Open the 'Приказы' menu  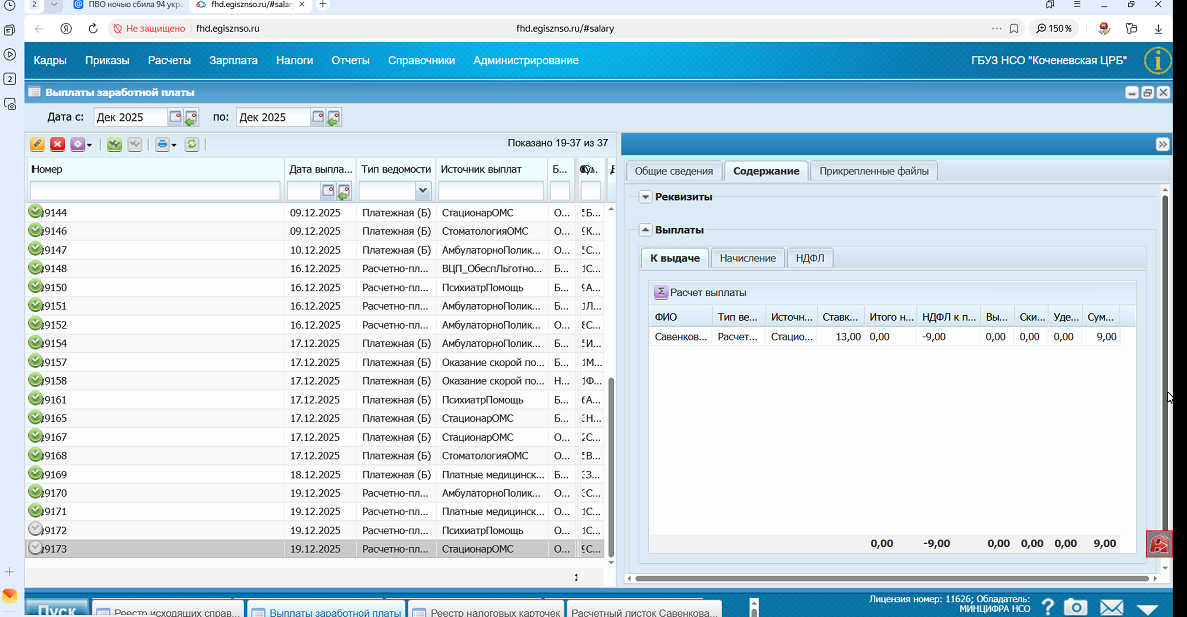click(107, 61)
